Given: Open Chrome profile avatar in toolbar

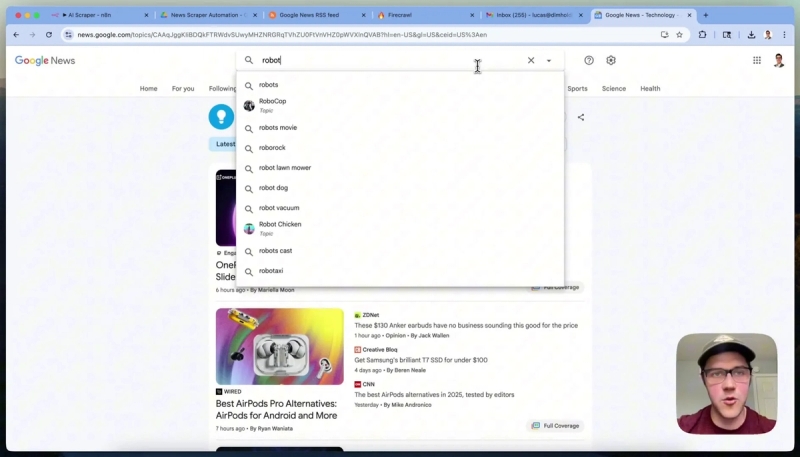Looking at the screenshot, I should click(x=768, y=35).
